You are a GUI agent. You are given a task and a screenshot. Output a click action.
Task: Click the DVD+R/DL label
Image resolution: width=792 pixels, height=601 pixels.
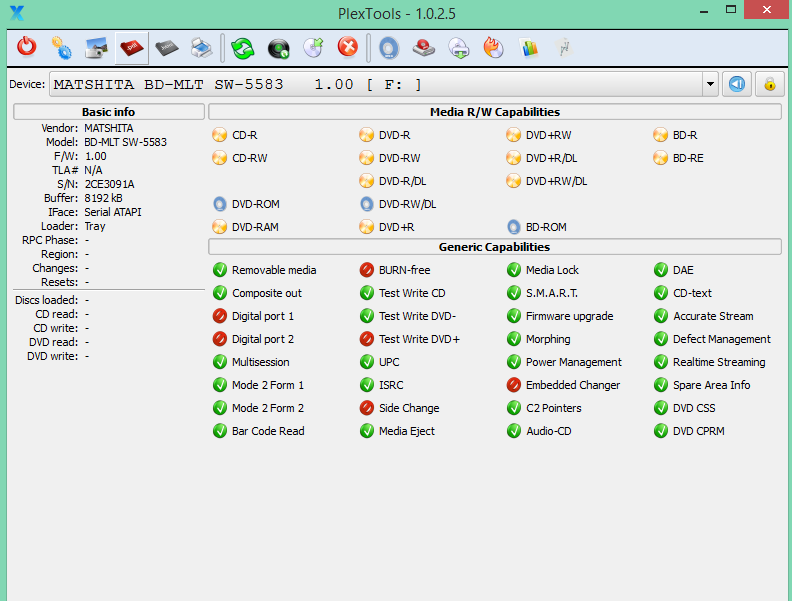(x=552, y=158)
